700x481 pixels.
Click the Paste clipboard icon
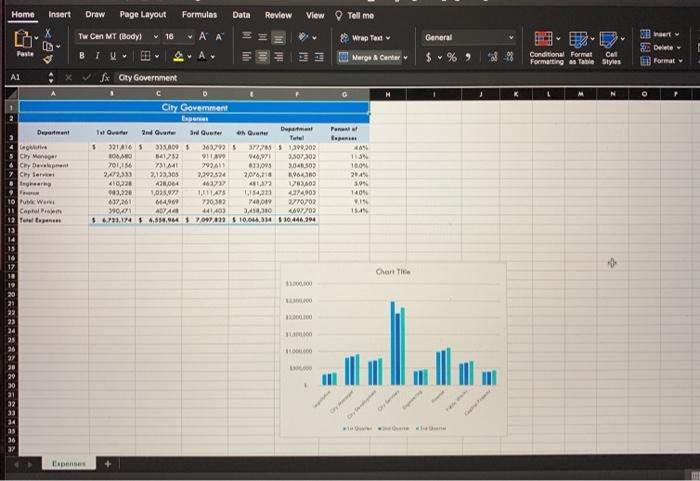pyautogui.click(x=23, y=39)
